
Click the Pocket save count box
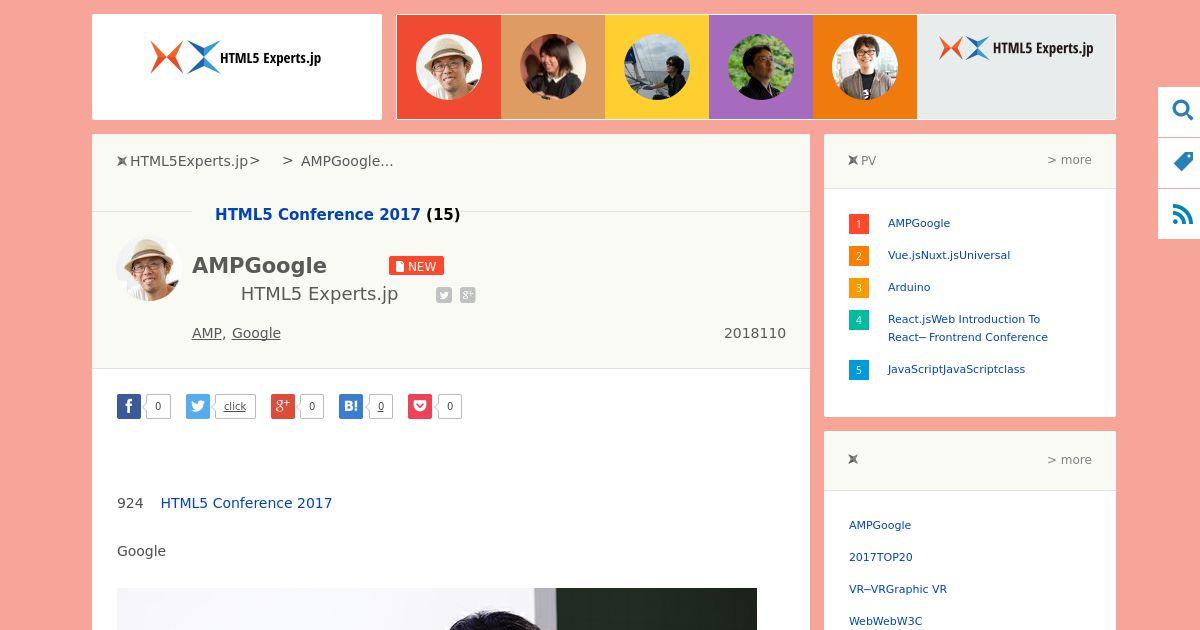point(450,406)
